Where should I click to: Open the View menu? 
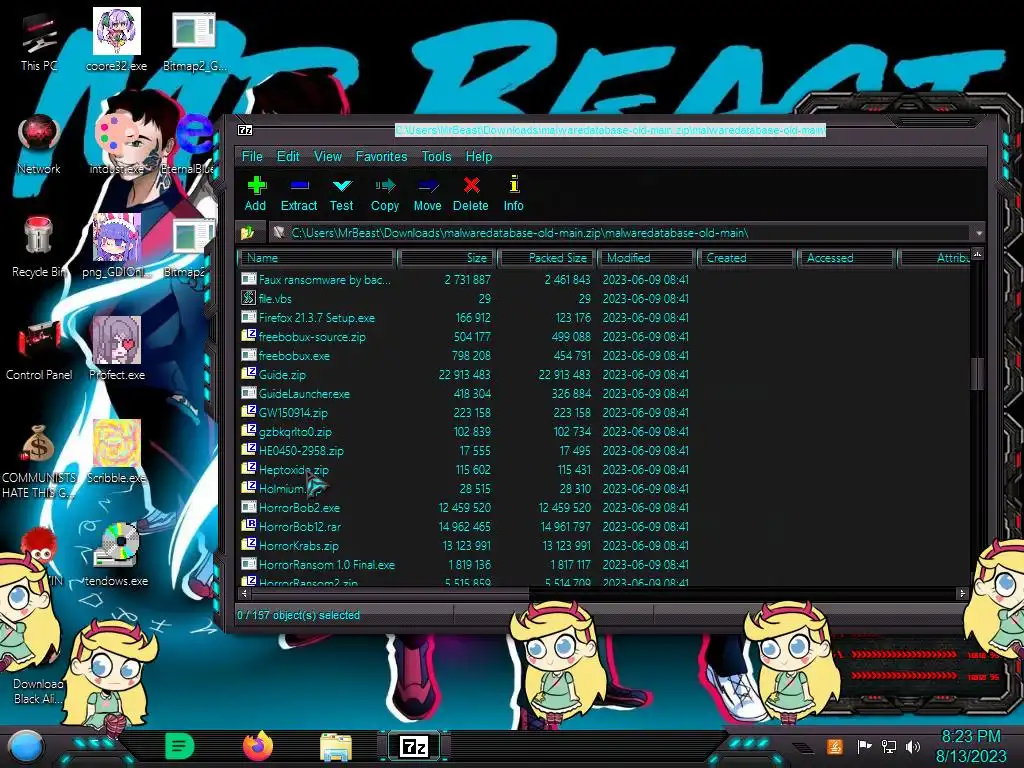328,157
